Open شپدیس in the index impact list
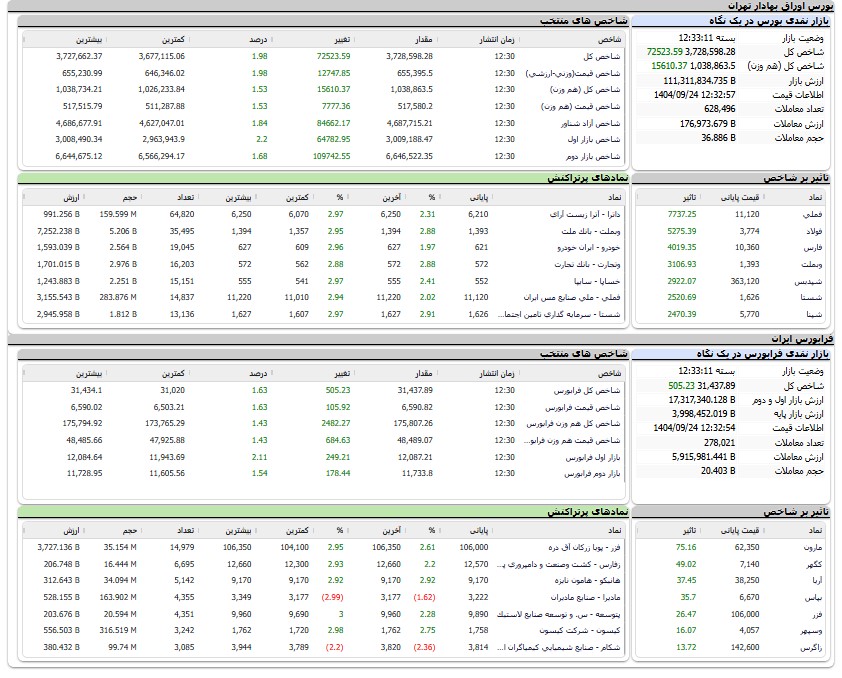 (x=813, y=281)
